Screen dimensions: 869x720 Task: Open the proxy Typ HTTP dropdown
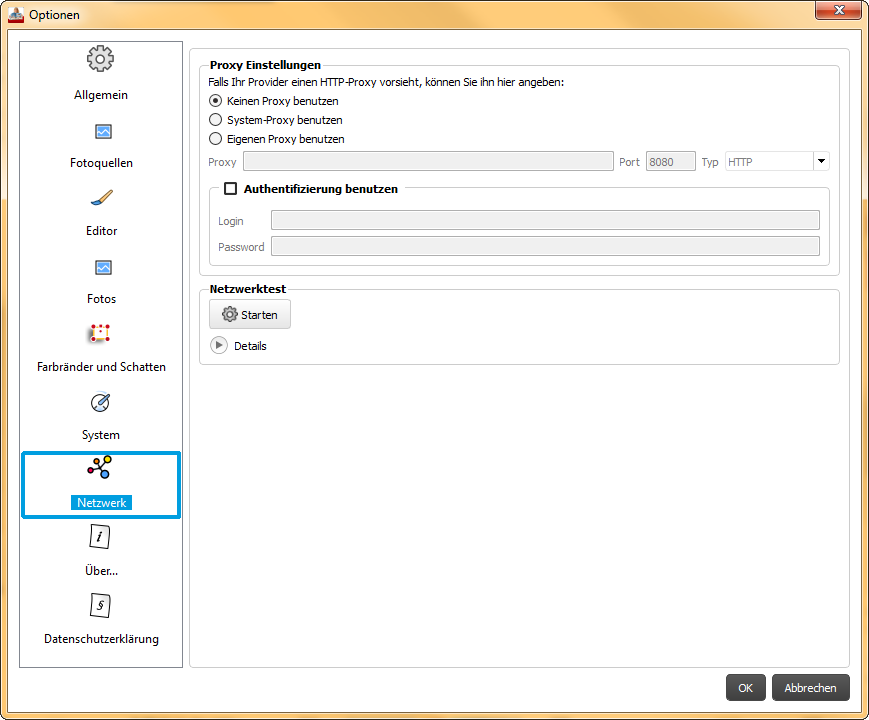coord(821,161)
